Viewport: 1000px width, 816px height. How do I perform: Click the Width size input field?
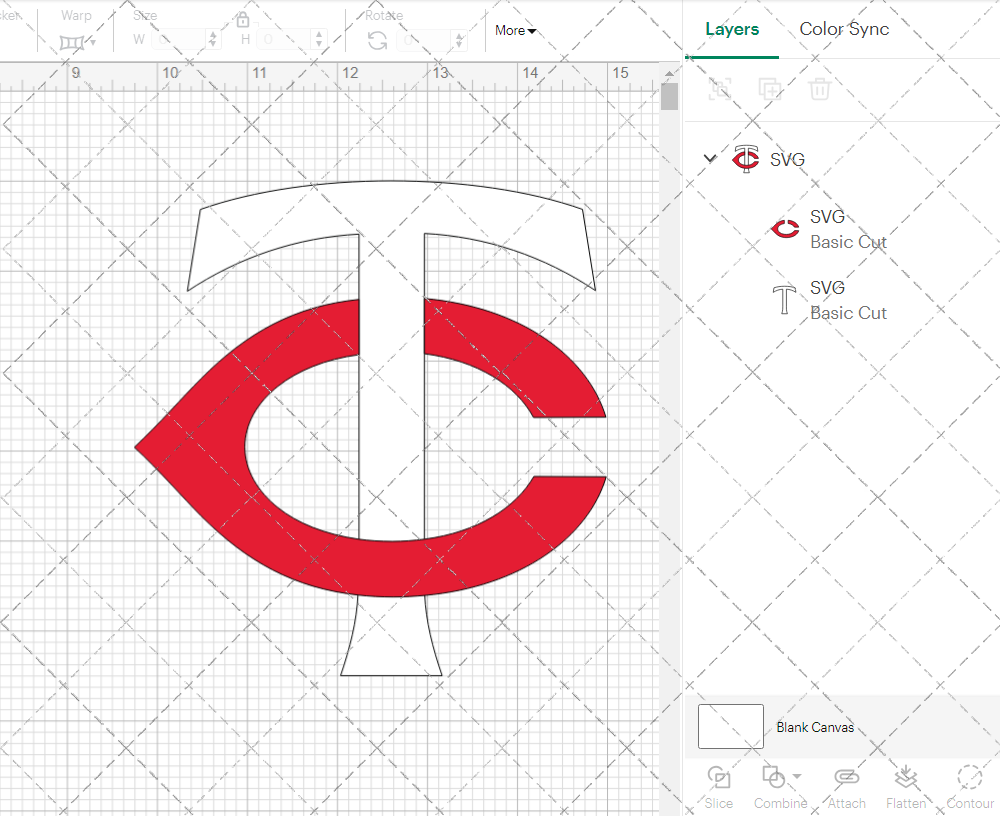[x=179, y=40]
